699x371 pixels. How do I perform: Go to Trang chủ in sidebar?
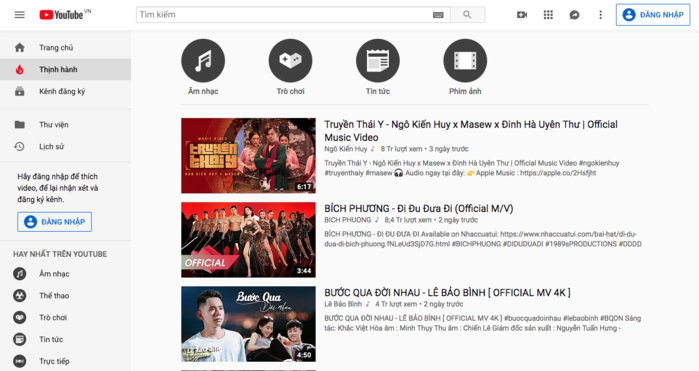click(x=66, y=48)
